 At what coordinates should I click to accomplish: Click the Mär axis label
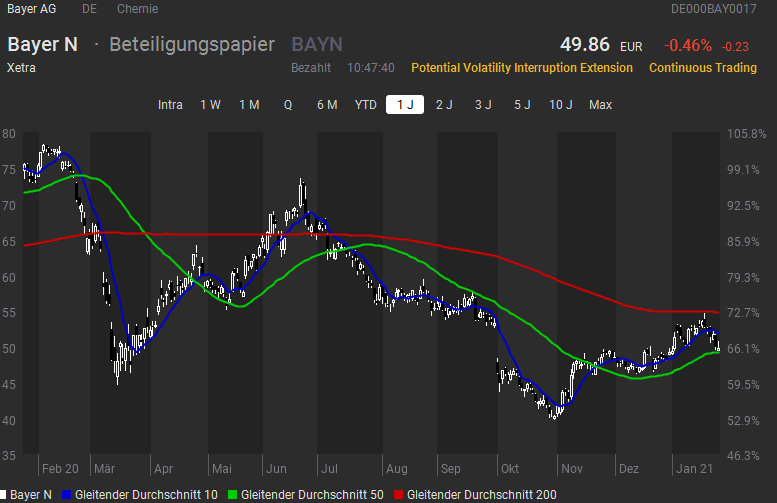click(105, 469)
